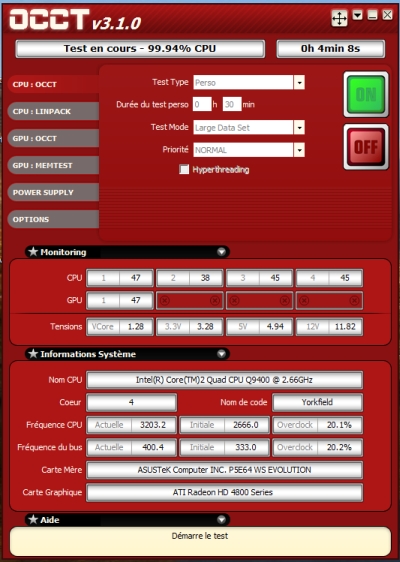Start the test with green ON button
This screenshot has height=562, width=400.
(366, 95)
